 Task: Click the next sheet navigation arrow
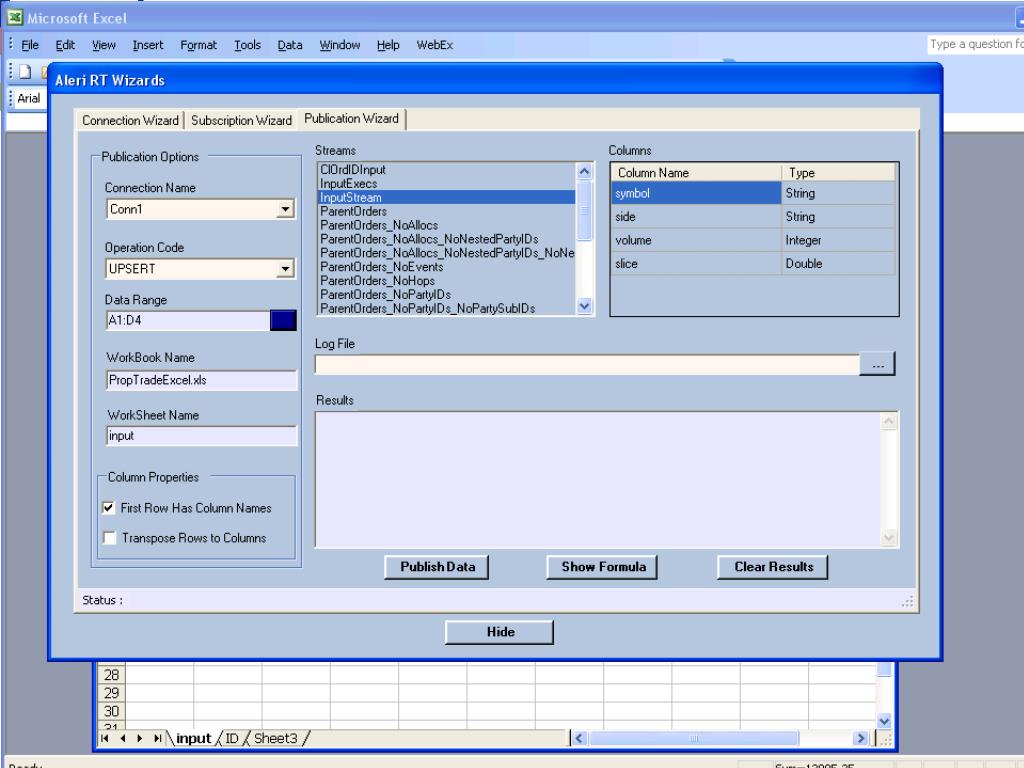tap(139, 738)
